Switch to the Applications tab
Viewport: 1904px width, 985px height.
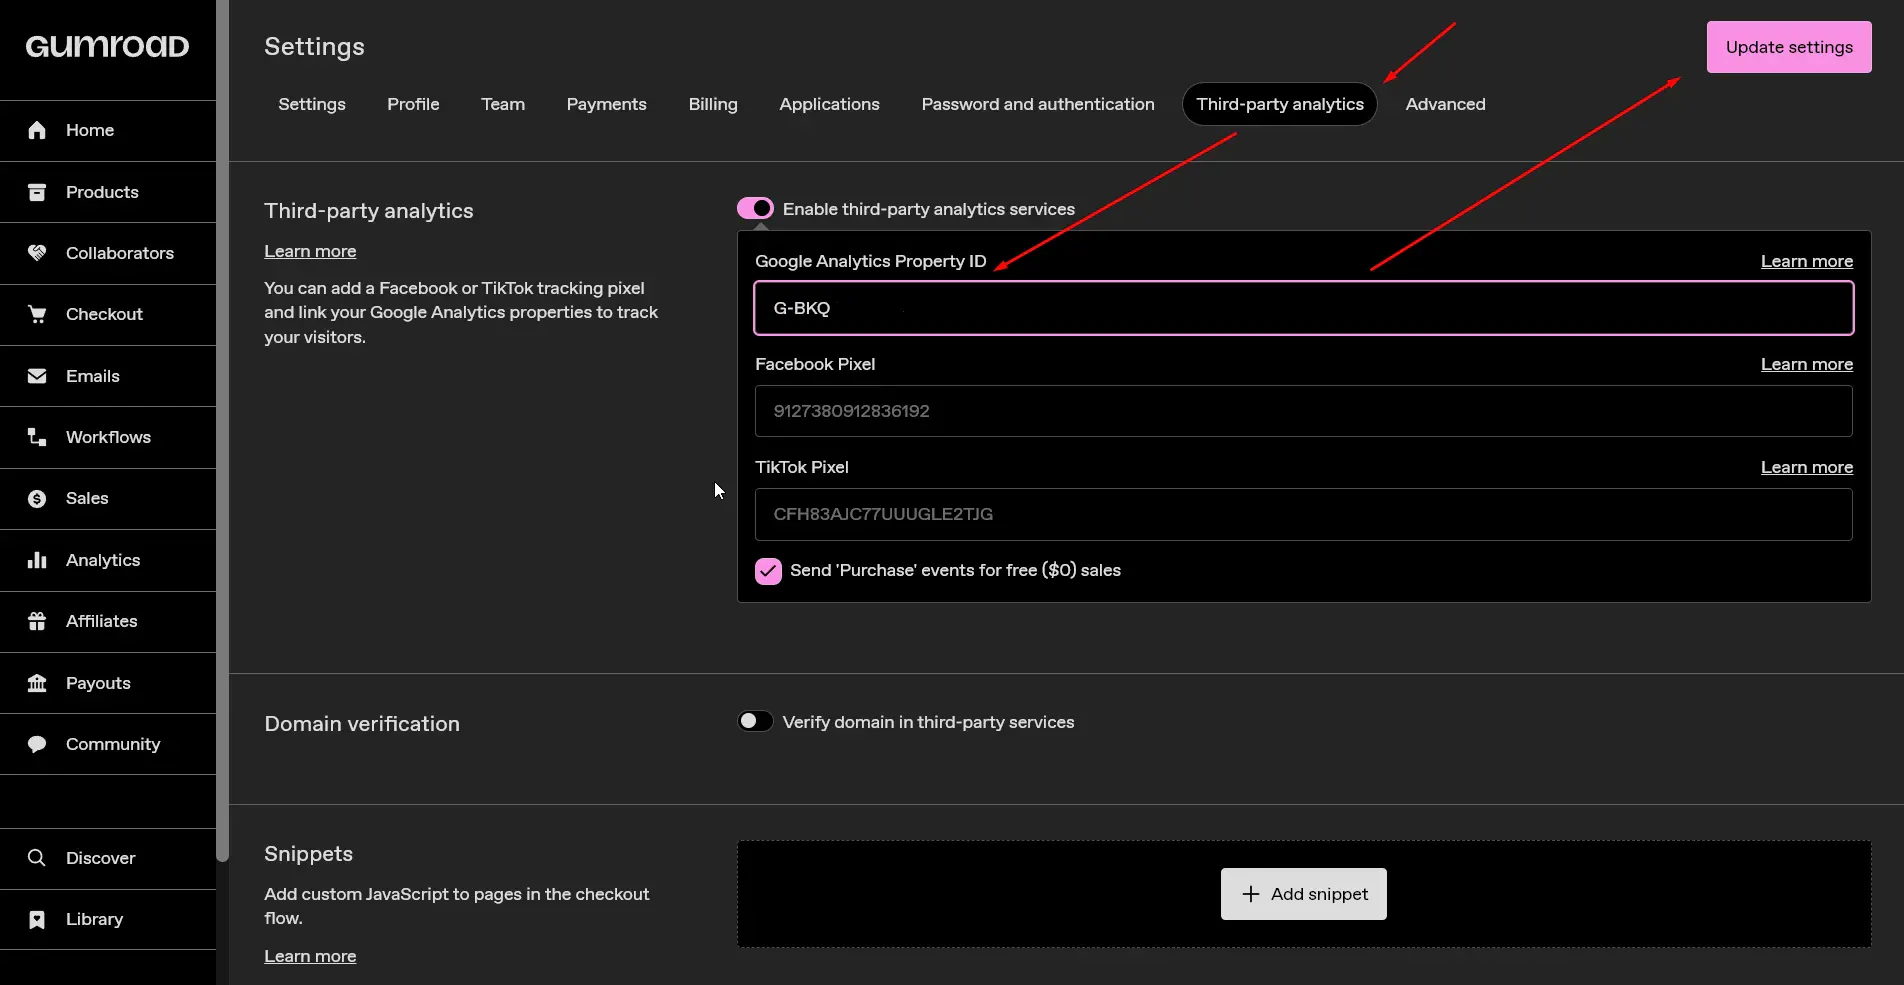[x=829, y=104]
